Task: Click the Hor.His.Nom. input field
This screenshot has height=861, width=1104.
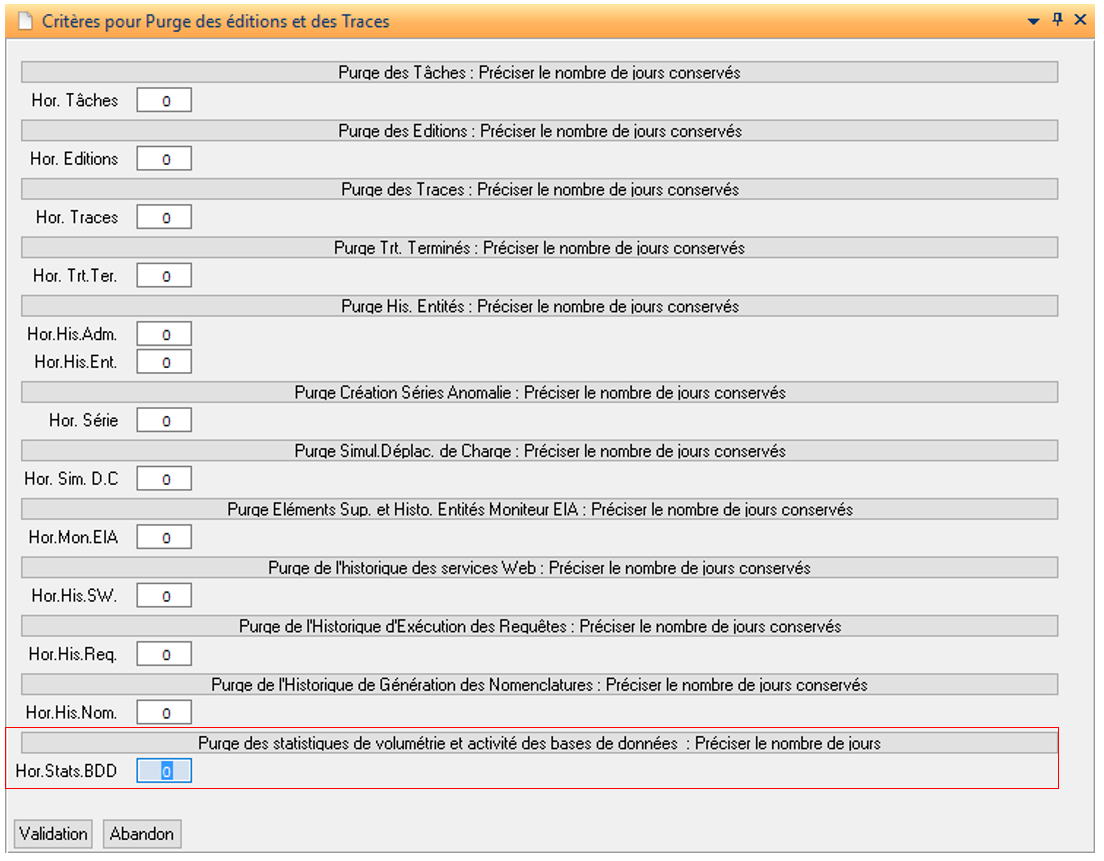Action: pos(164,713)
